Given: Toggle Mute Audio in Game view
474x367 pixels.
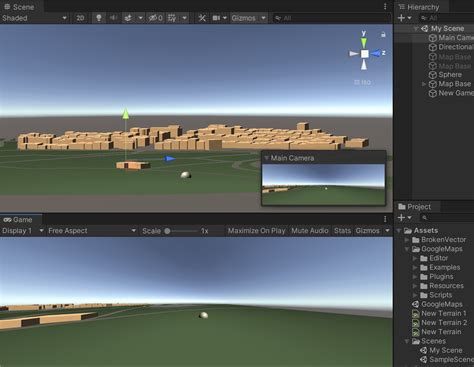Looking at the screenshot, I should (310, 231).
